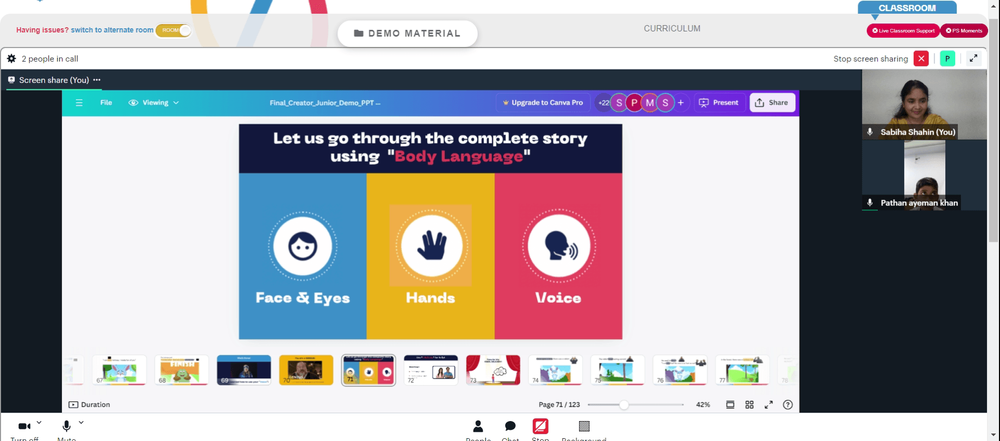Click the microphone Mute icon
Viewport: 1000px width, 441px height.
66,426
